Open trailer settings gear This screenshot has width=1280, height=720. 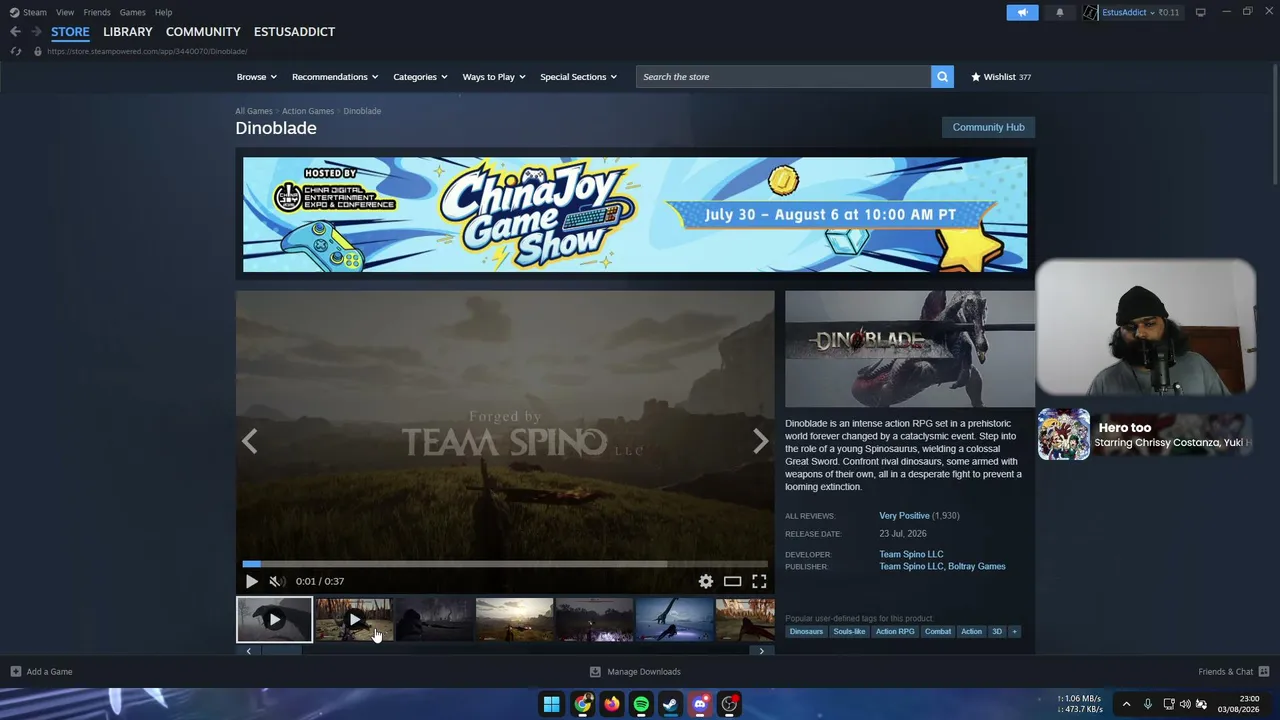[x=706, y=581]
